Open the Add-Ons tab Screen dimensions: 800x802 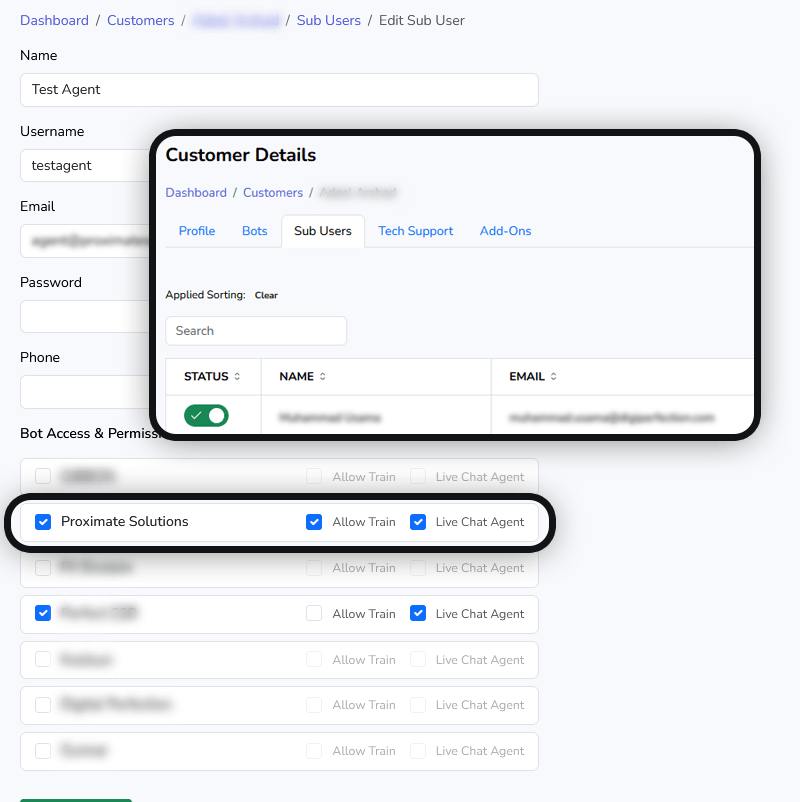505,231
